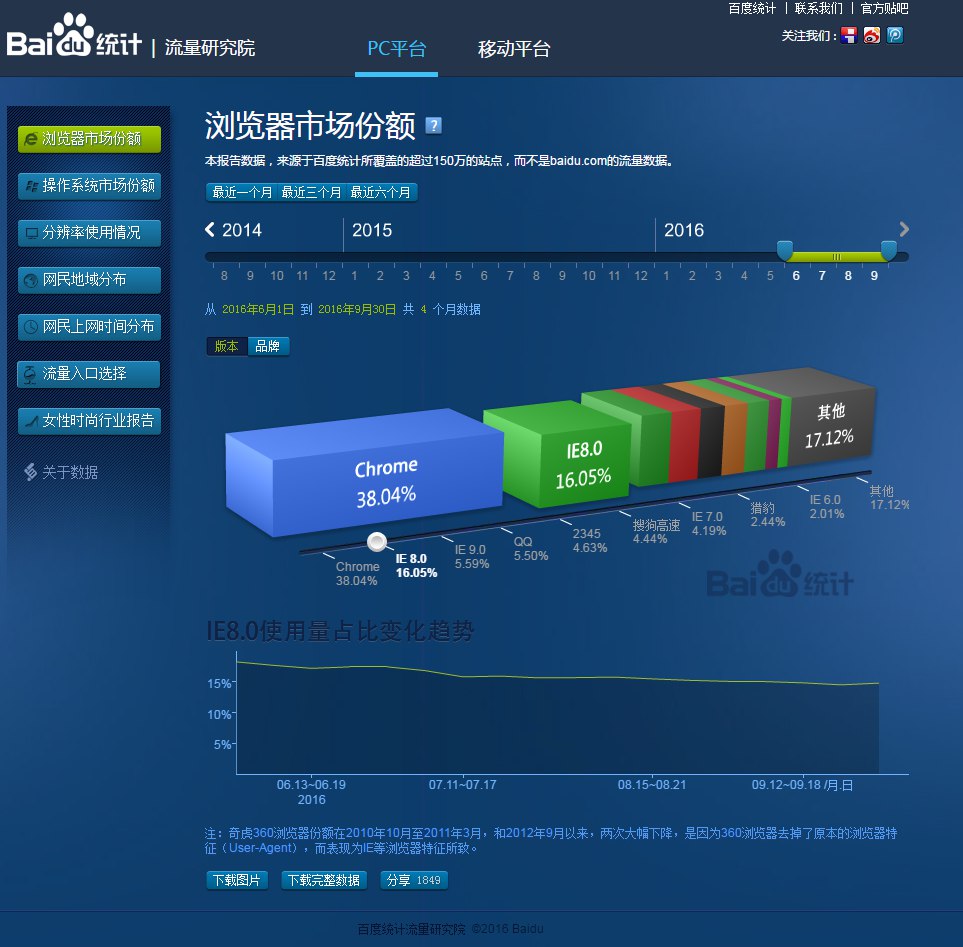Click the Baidu Tongji paw logo
The width and height of the screenshot is (963, 947).
pos(74,35)
